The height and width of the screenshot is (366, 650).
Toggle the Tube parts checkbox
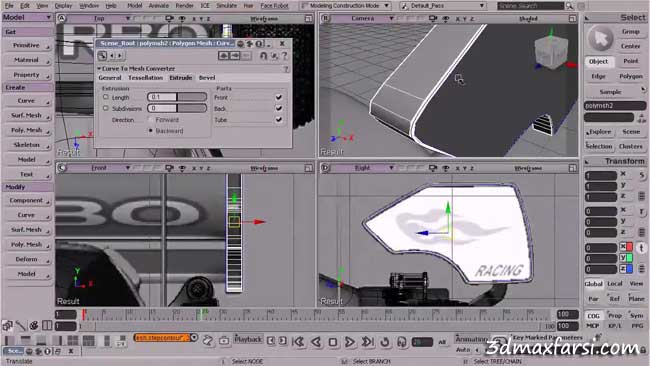(x=279, y=119)
